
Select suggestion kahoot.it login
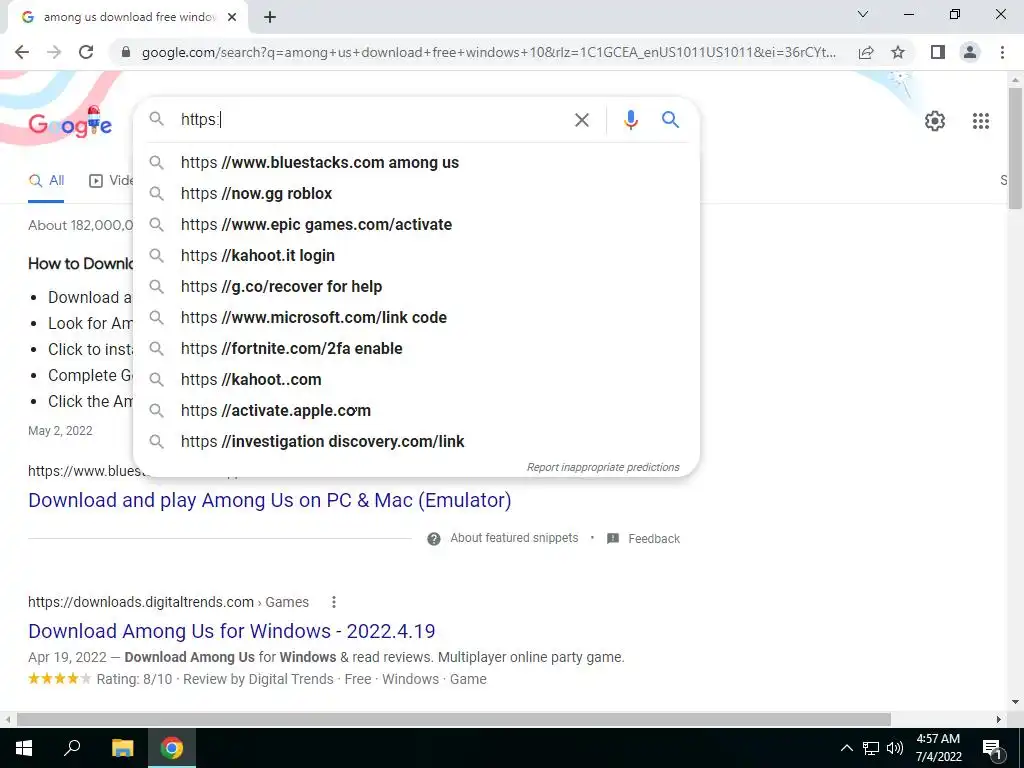coord(416,255)
